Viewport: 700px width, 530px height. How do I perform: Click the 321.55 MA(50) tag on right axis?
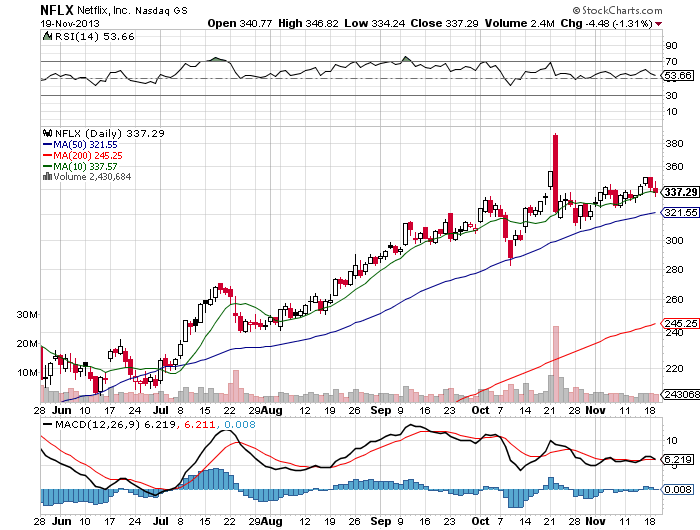point(680,213)
